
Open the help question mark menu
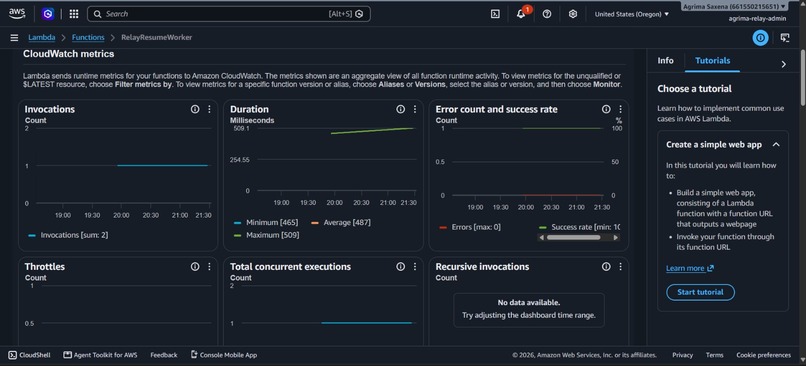547,14
